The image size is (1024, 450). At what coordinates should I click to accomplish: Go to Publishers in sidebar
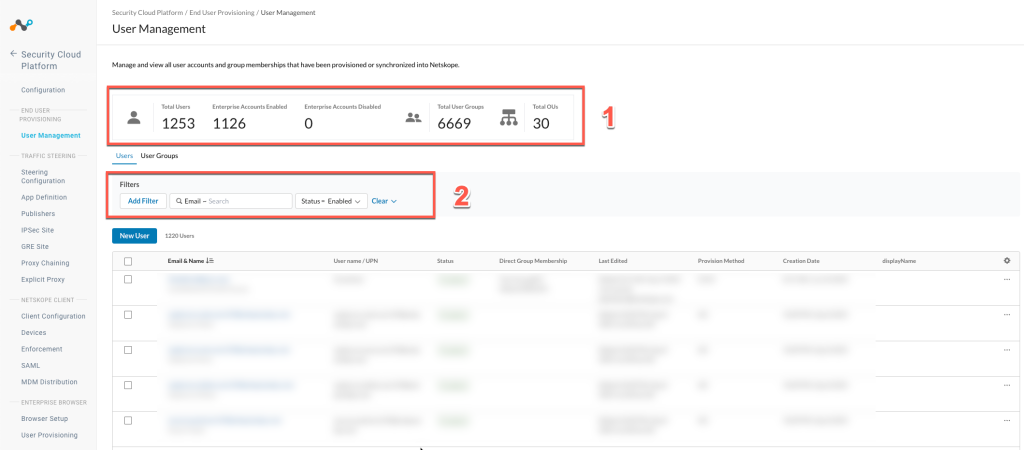(x=38, y=214)
